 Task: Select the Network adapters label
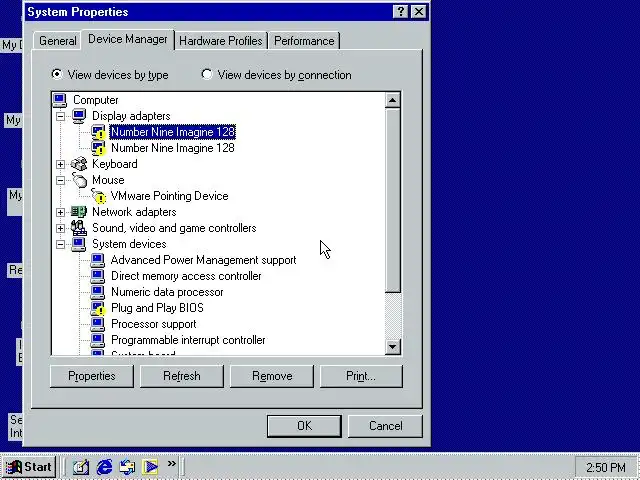click(134, 212)
